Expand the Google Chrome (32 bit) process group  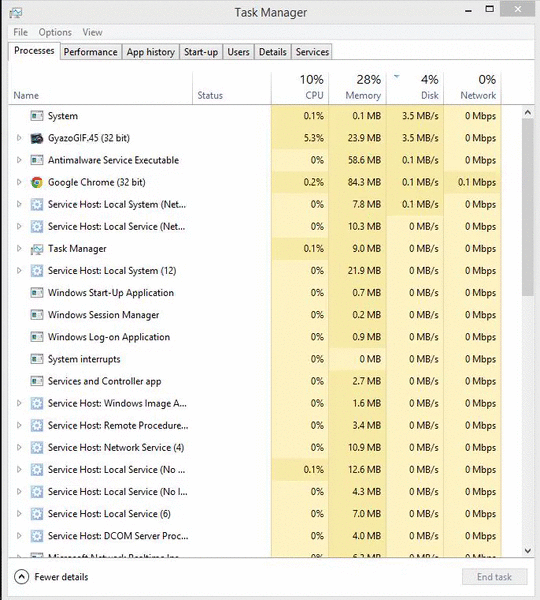(x=19, y=182)
